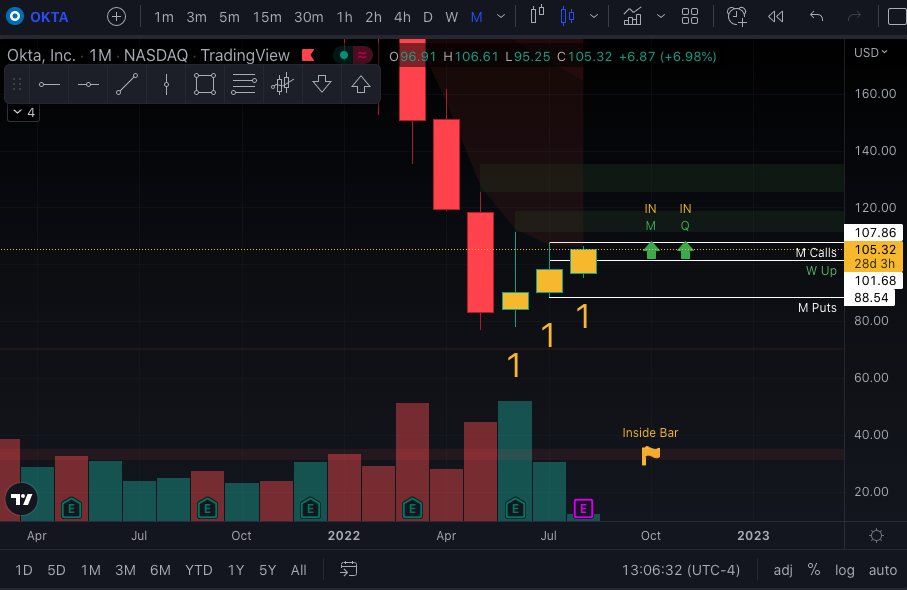The height and width of the screenshot is (590, 907).
Task: Set chart interval to 4h
Action: (403, 17)
